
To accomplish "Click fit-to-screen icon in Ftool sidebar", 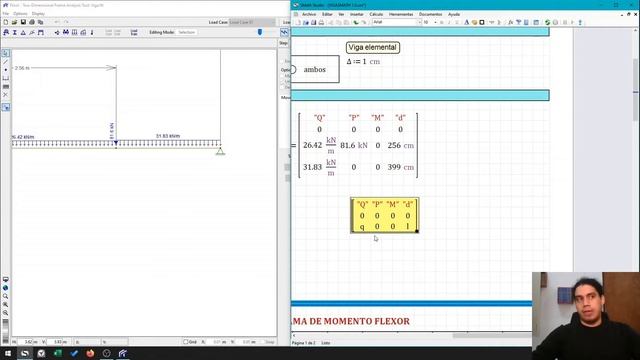I will [5, 280].
